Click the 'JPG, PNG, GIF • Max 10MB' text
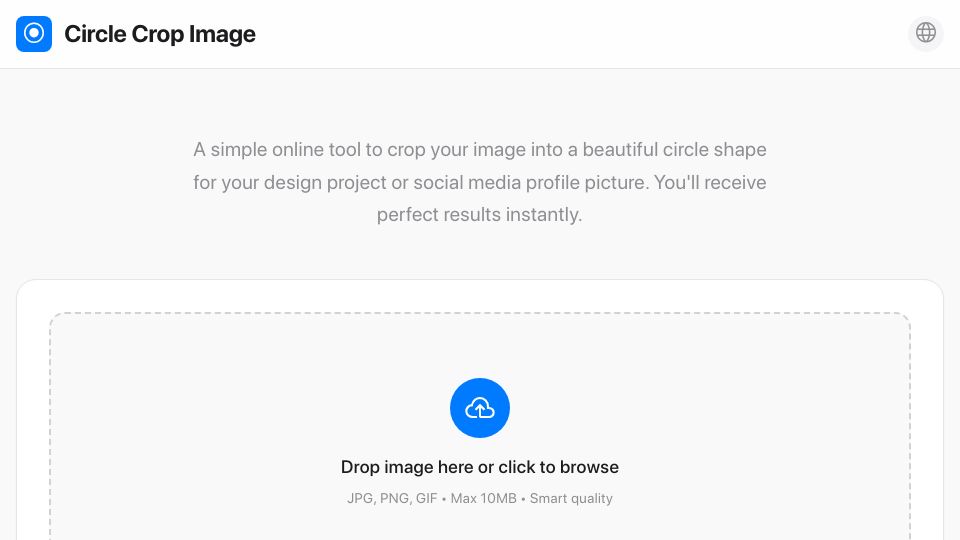 tap(432, 498)
